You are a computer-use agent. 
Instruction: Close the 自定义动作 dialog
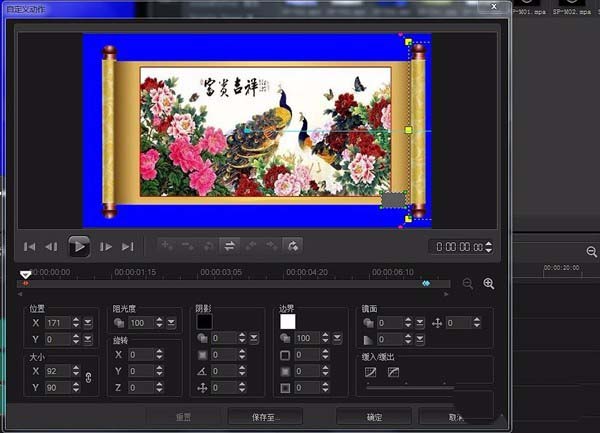(x=494, y=7)
